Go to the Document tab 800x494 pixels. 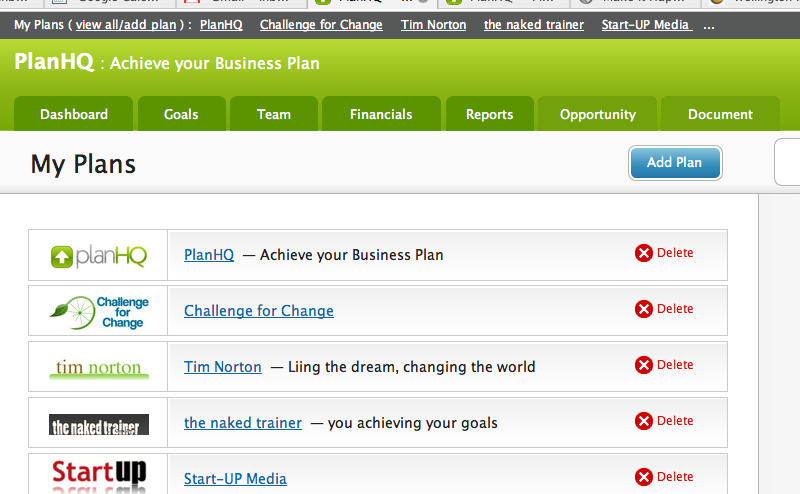coord(720,114)
